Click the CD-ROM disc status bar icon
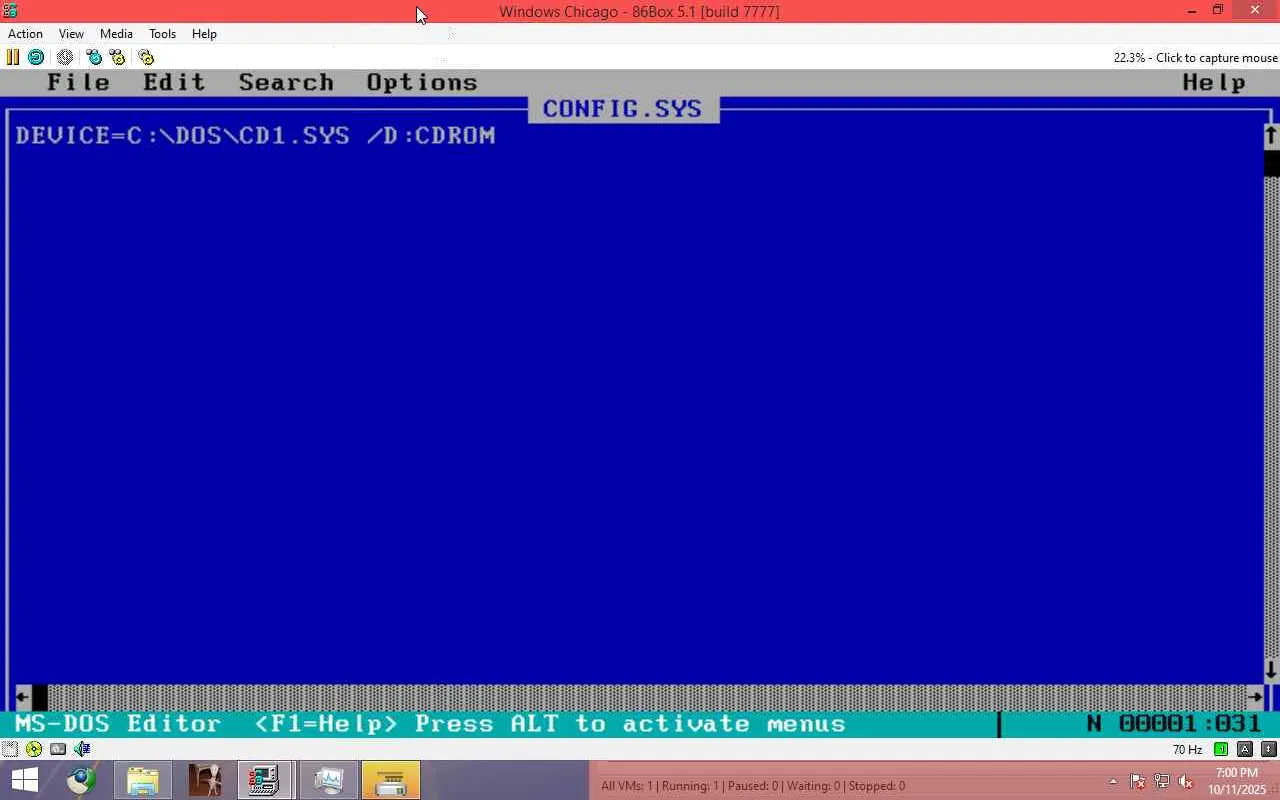1280x800 pixels. point(34,749)
